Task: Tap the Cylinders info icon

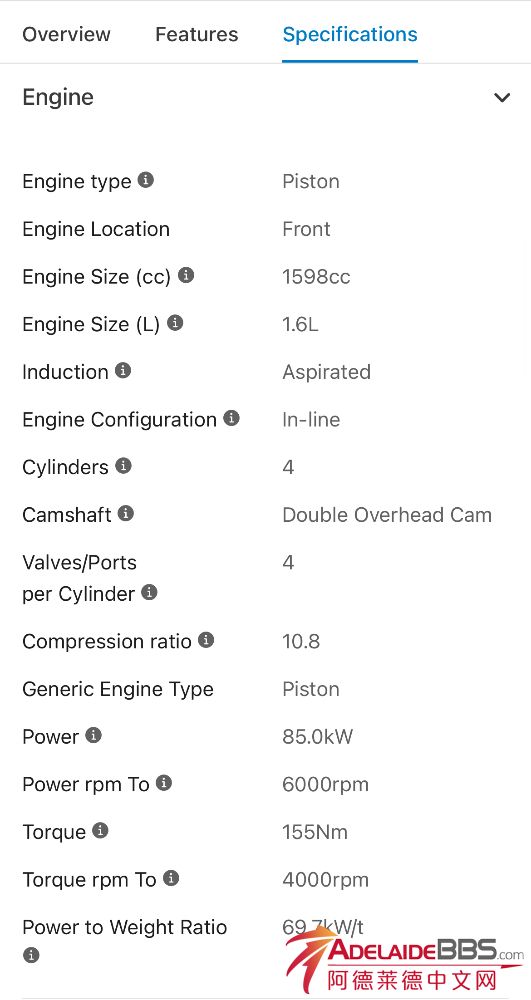Action: coord(123,466)
